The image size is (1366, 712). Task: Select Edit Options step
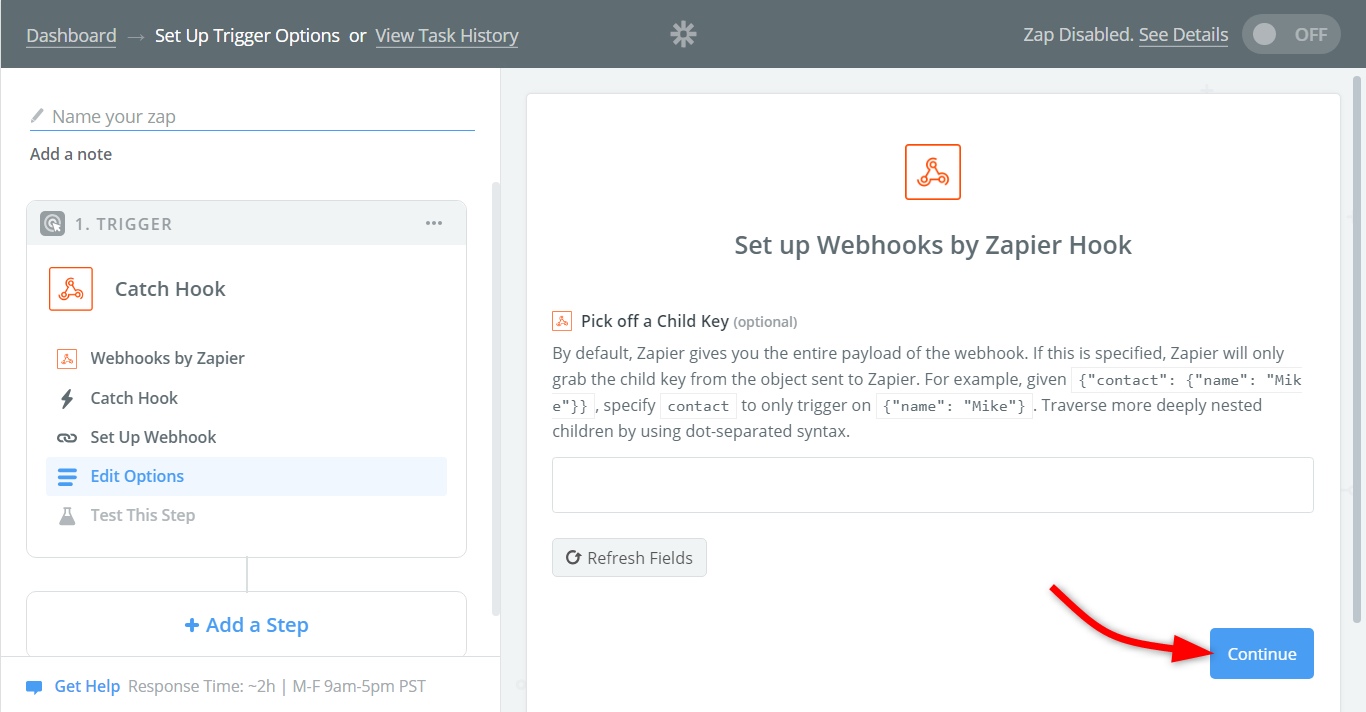point(246,477)
